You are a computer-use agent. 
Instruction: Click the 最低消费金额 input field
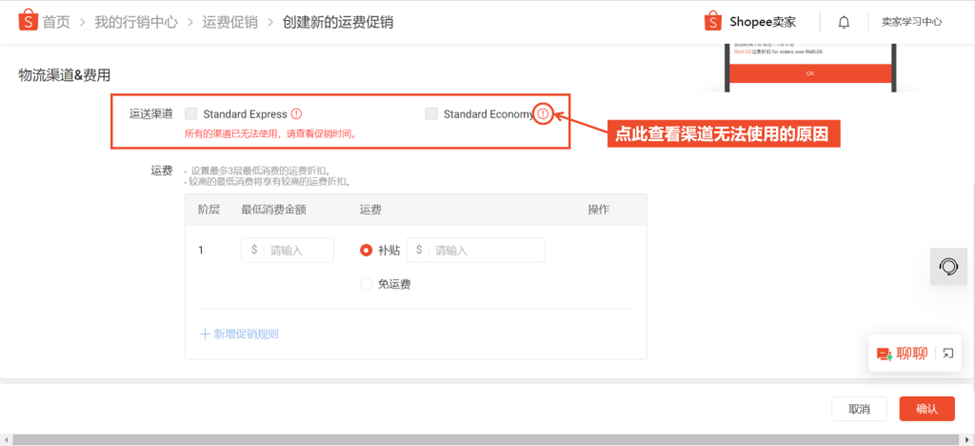pos(287,250)
